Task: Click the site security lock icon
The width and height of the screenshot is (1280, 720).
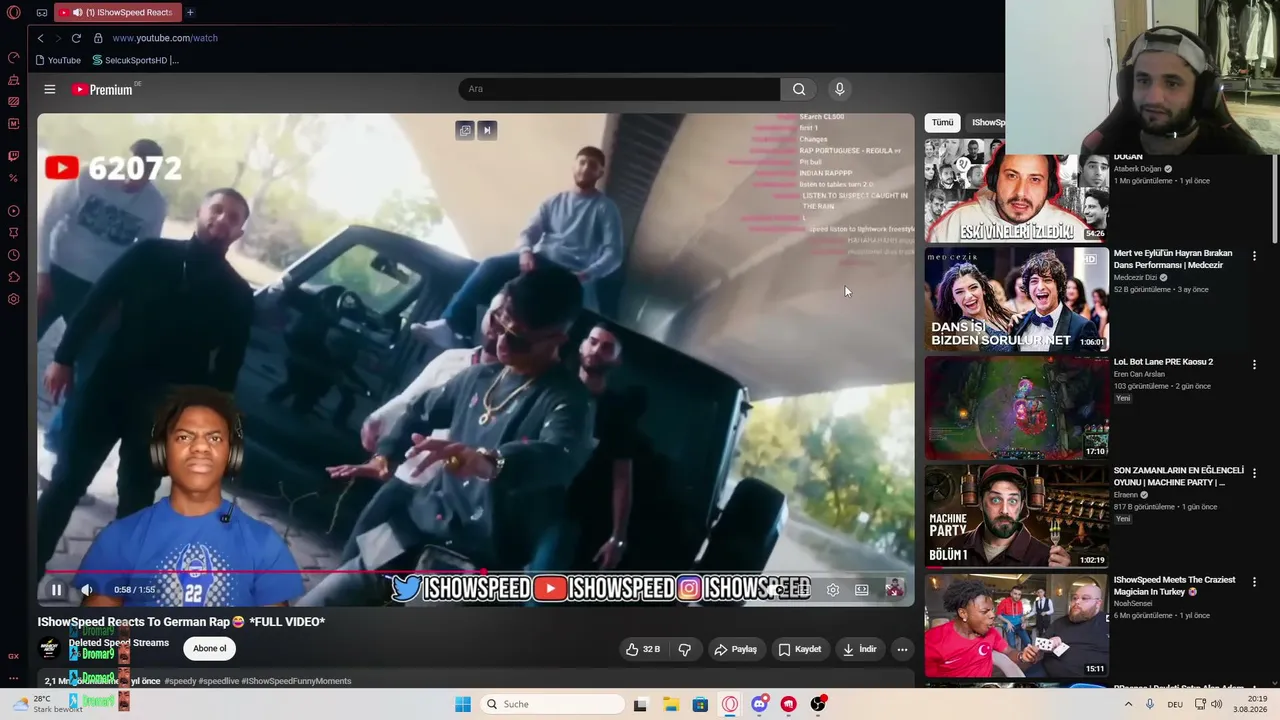Action: coord(98,38)
